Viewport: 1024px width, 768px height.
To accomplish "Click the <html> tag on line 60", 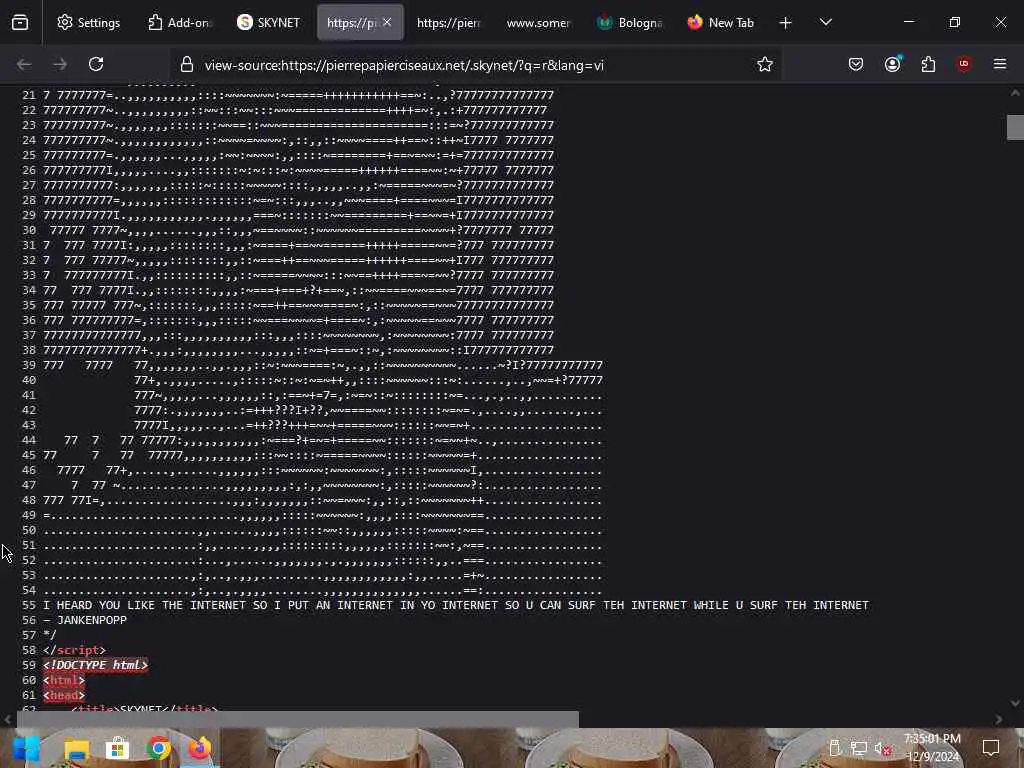I will pyautogui.click(x=64, y=680).
